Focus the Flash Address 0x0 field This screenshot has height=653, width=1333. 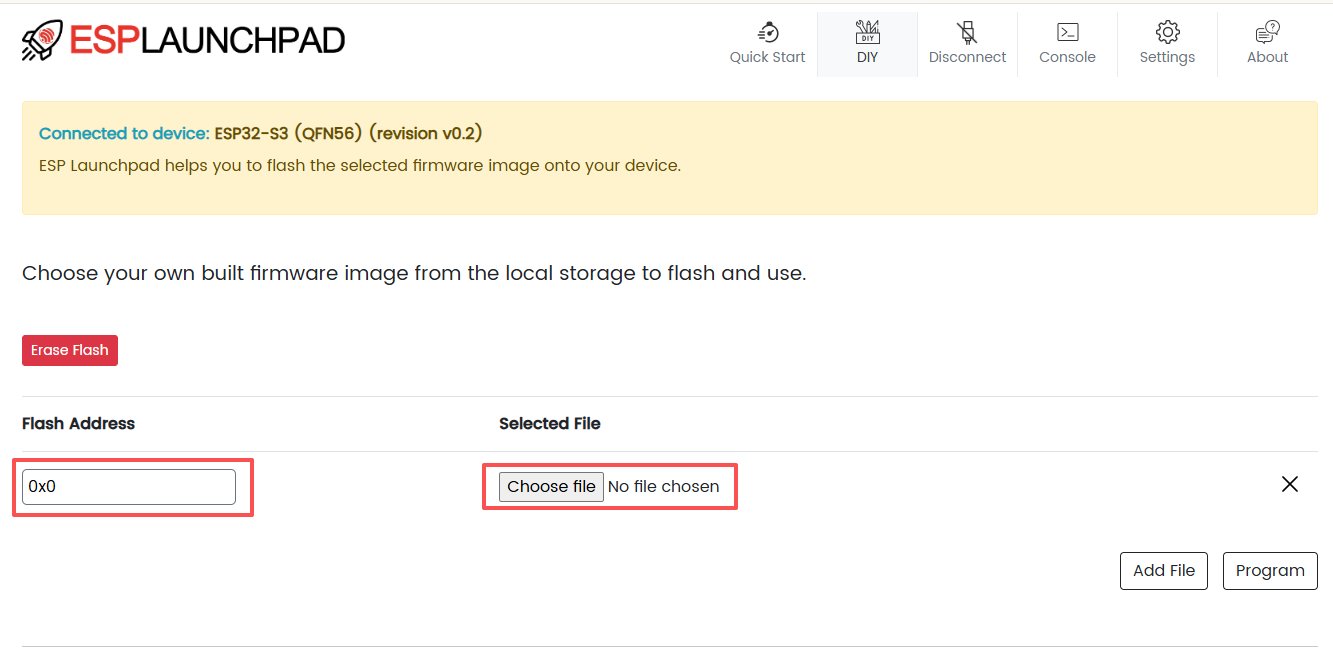(x=129, y=487)
